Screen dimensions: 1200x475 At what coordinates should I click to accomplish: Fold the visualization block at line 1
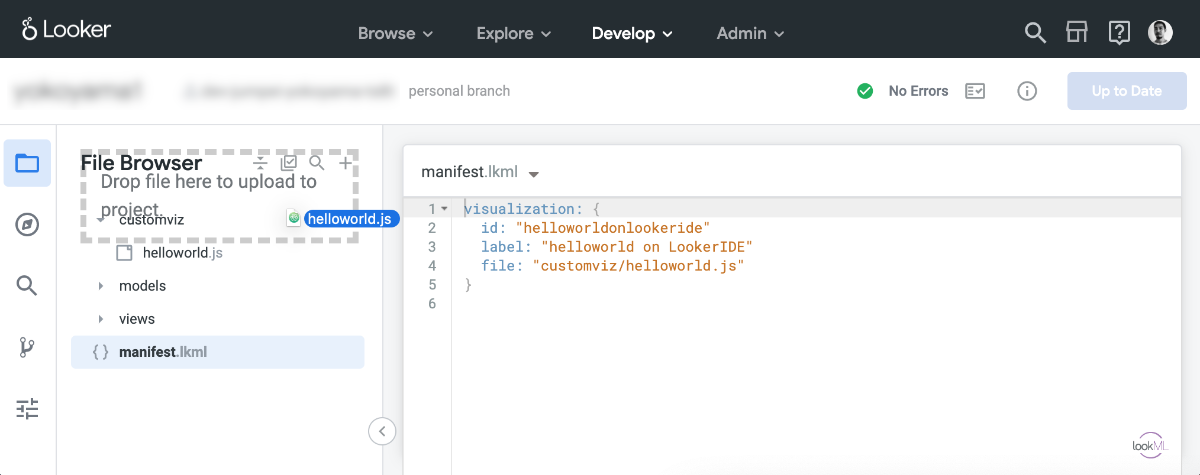pos(444,209)
